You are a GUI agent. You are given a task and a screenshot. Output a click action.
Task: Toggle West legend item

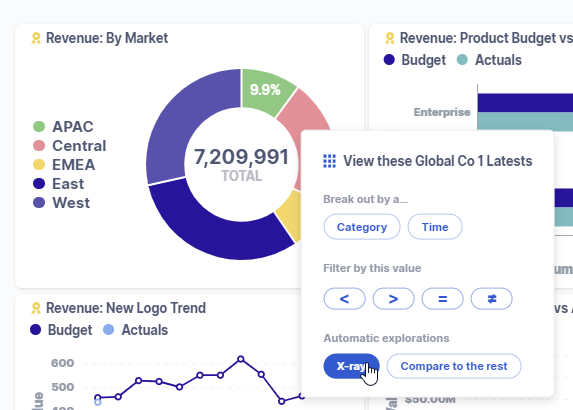[x=61, y=203]
